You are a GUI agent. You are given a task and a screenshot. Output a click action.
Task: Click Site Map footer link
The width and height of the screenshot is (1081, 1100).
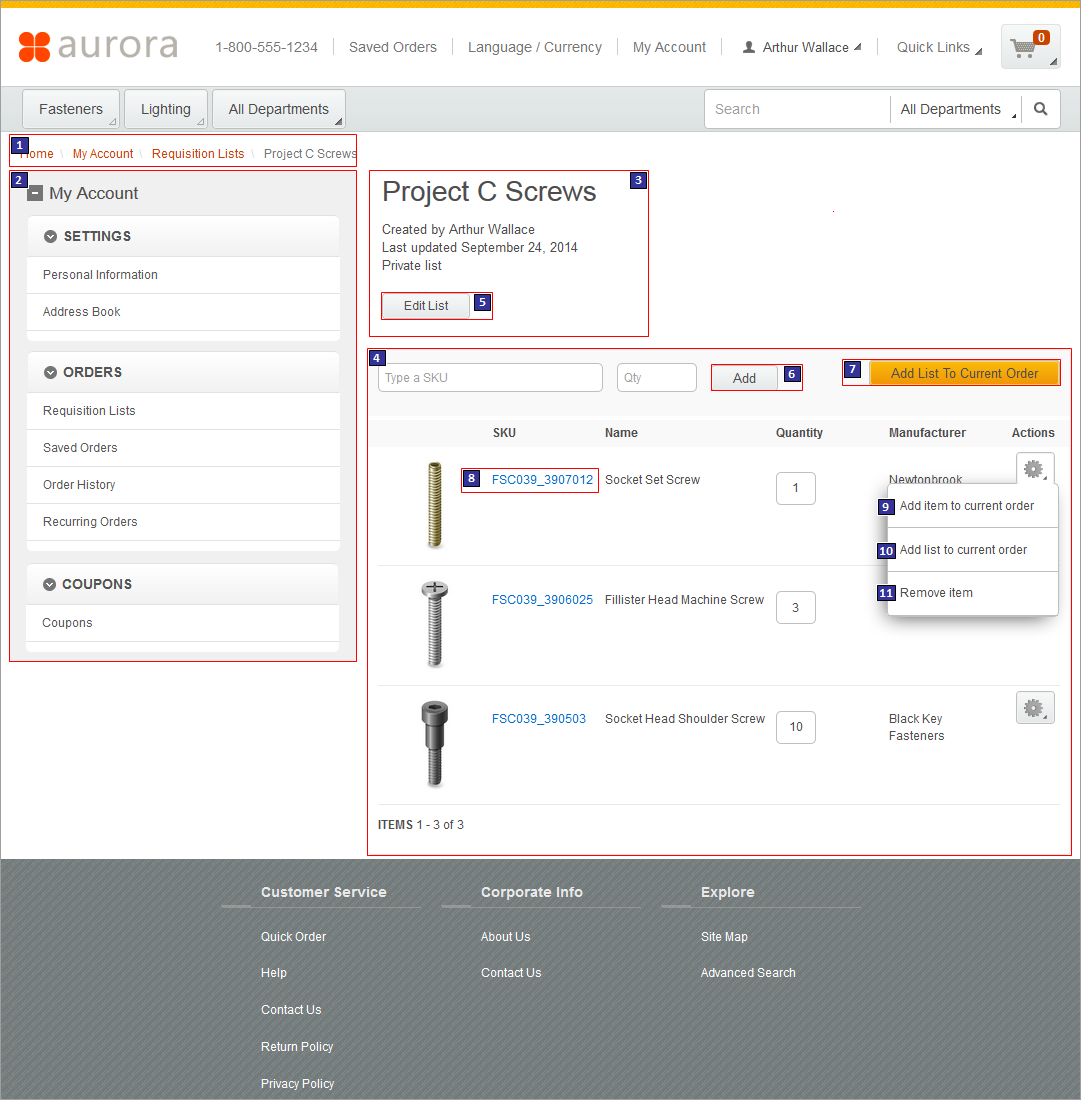(x=724, y=937)
